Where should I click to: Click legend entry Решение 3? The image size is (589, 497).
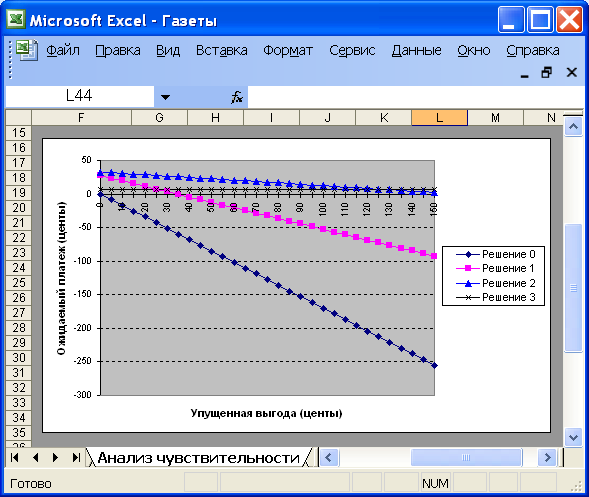(496, 297)
